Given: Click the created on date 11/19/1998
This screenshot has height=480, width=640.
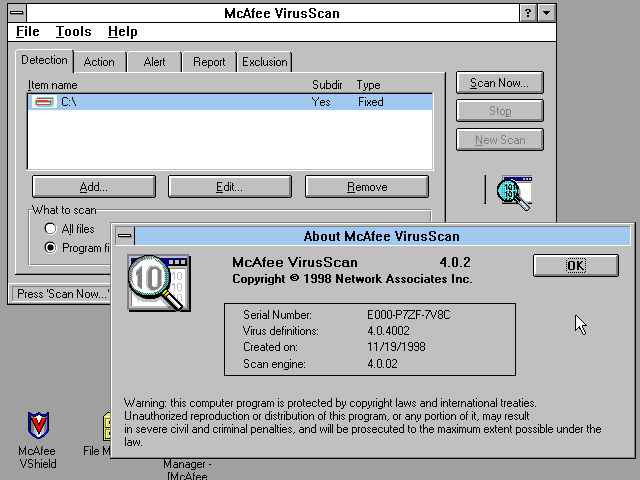Looking at the screenshot, I should point(396,347).
